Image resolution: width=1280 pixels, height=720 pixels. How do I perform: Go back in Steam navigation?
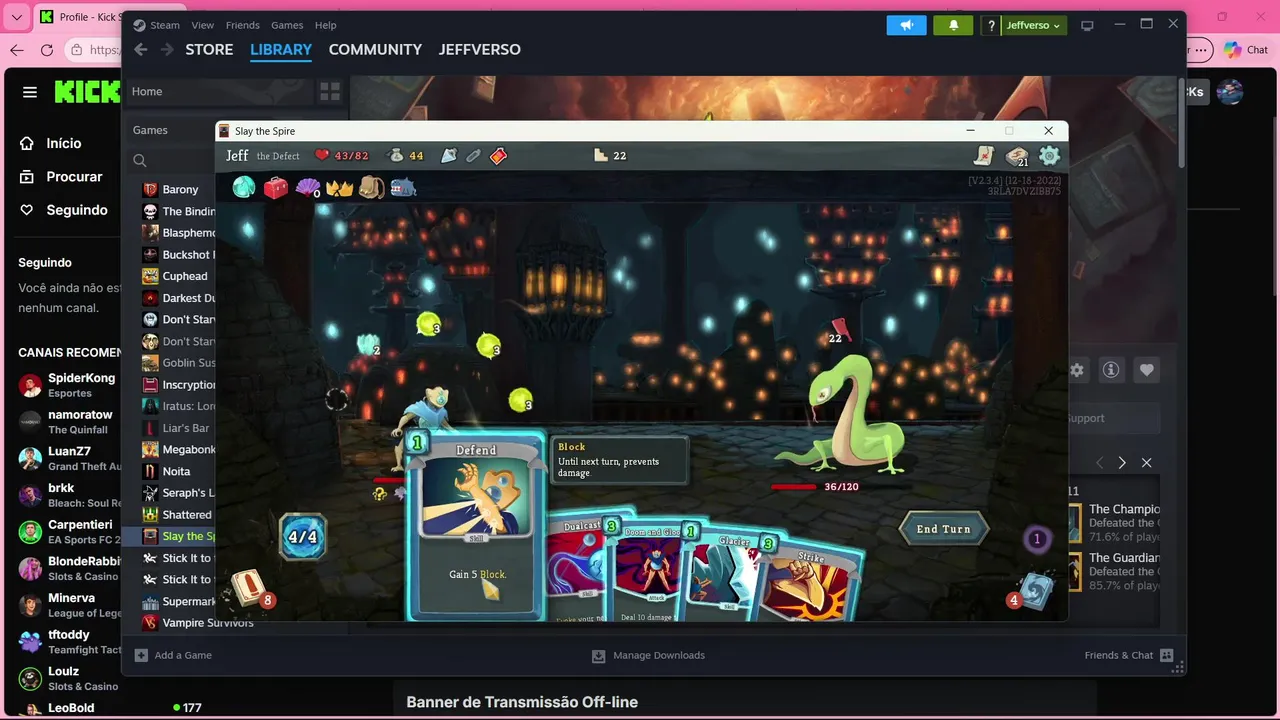140,49
